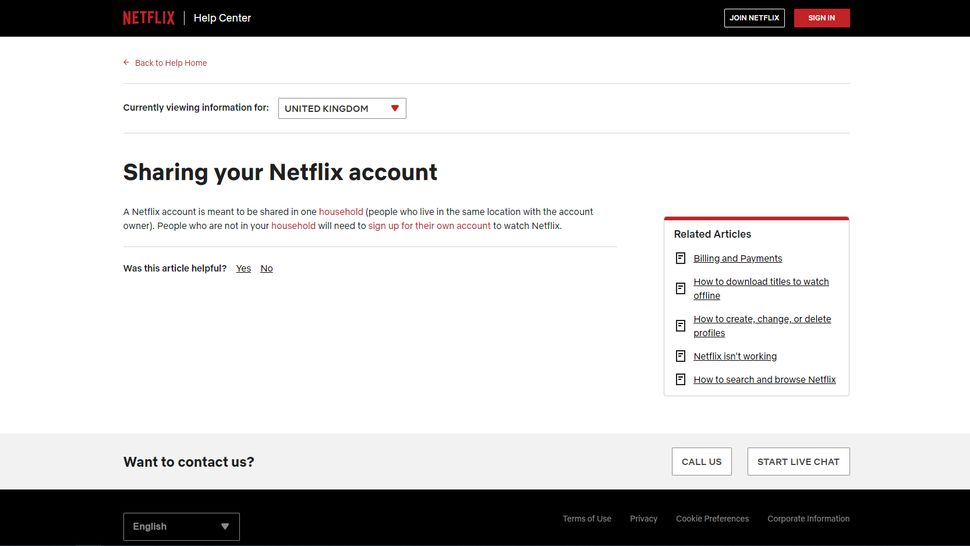970x546 pixels.
Task: Click the back arrow icon beside Help Home
Action: click(x=126, y=62)
